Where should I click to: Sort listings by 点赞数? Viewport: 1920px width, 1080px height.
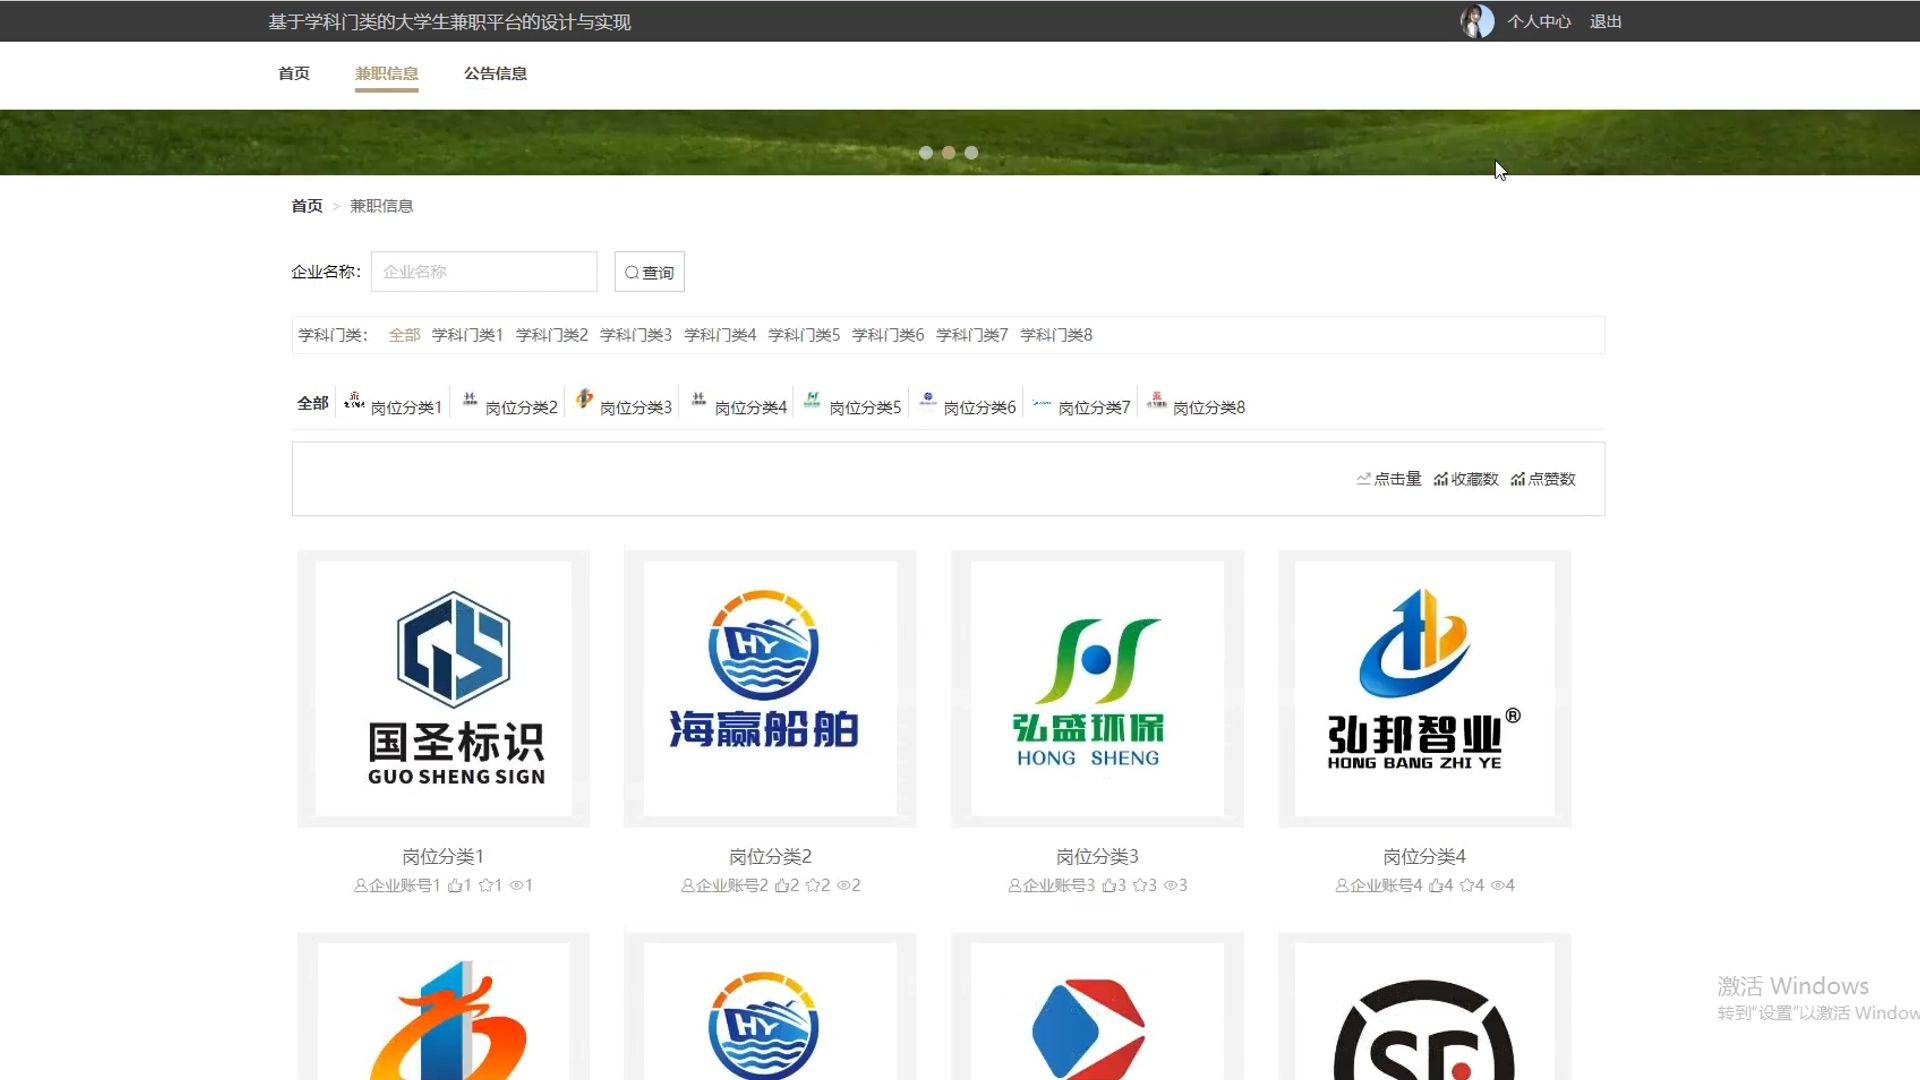click(1543, 479)
